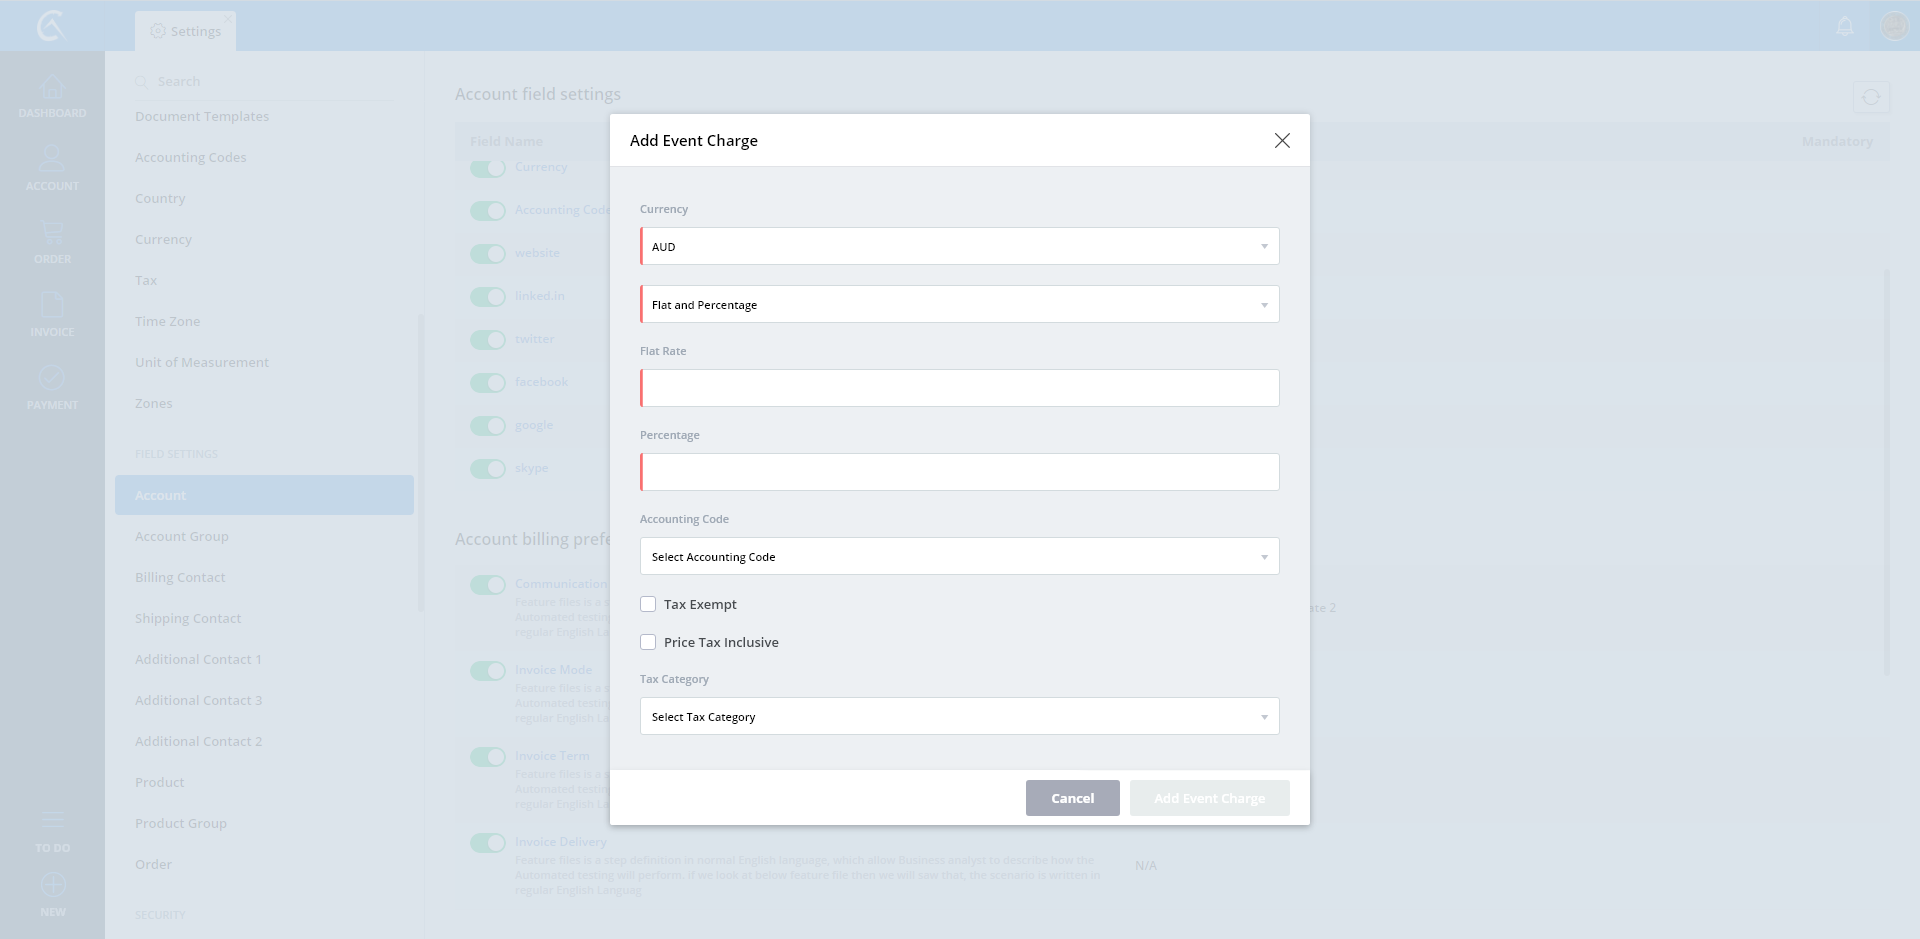Open the To Do list icon
1920x939 pixels.
[x=53, y=820]
